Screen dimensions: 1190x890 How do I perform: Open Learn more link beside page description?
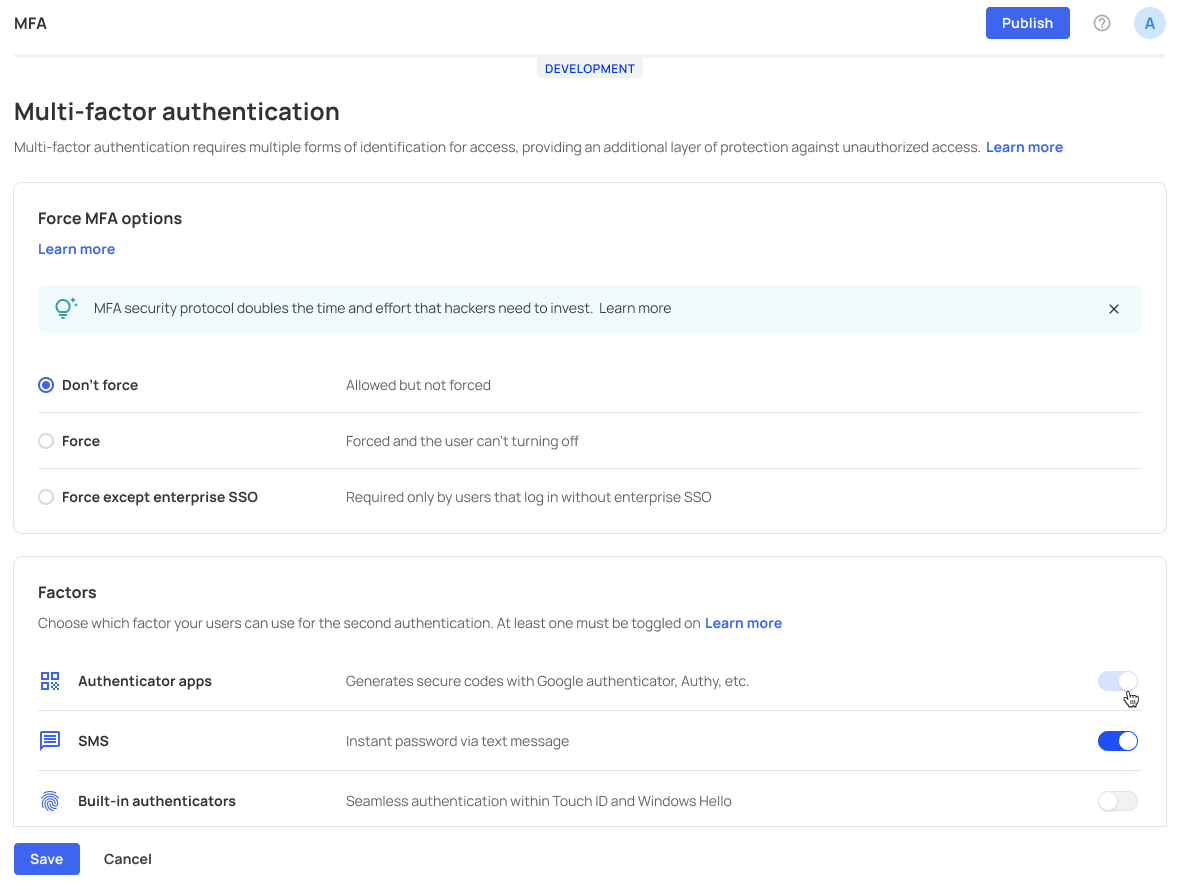tap(1024, 147)
